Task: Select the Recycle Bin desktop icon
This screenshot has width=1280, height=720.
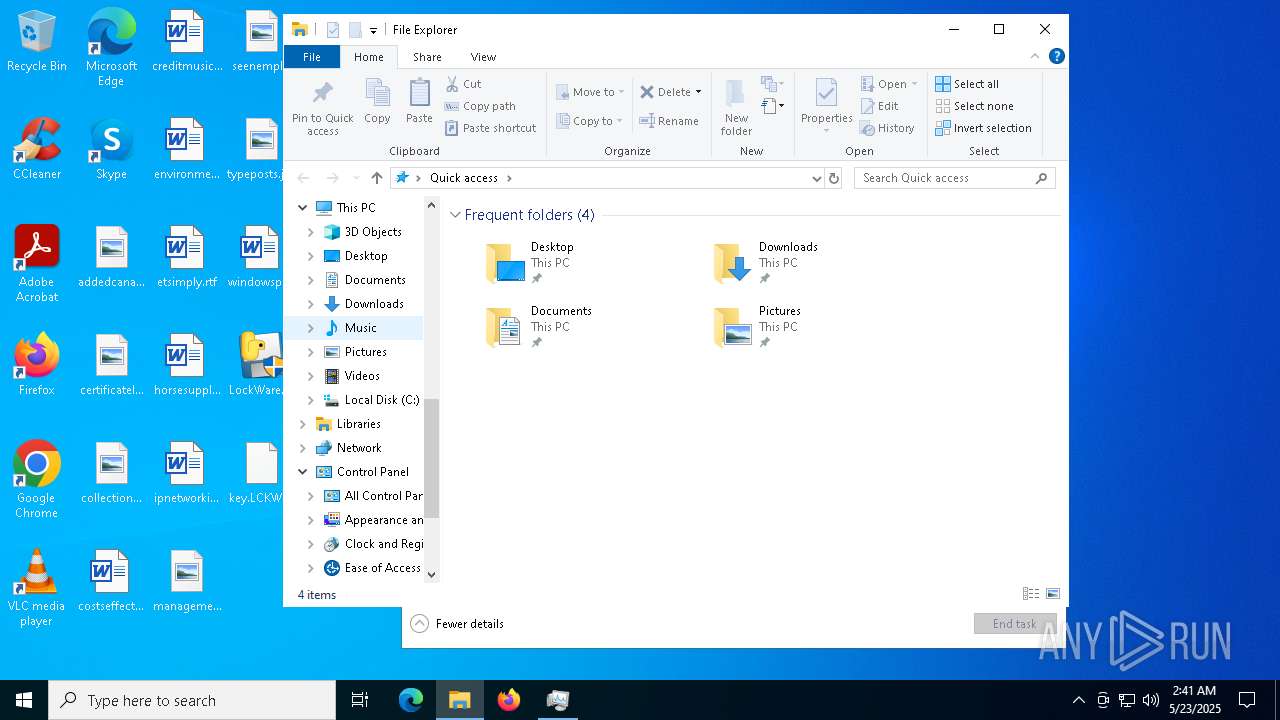Action: (x=37, y=42)
